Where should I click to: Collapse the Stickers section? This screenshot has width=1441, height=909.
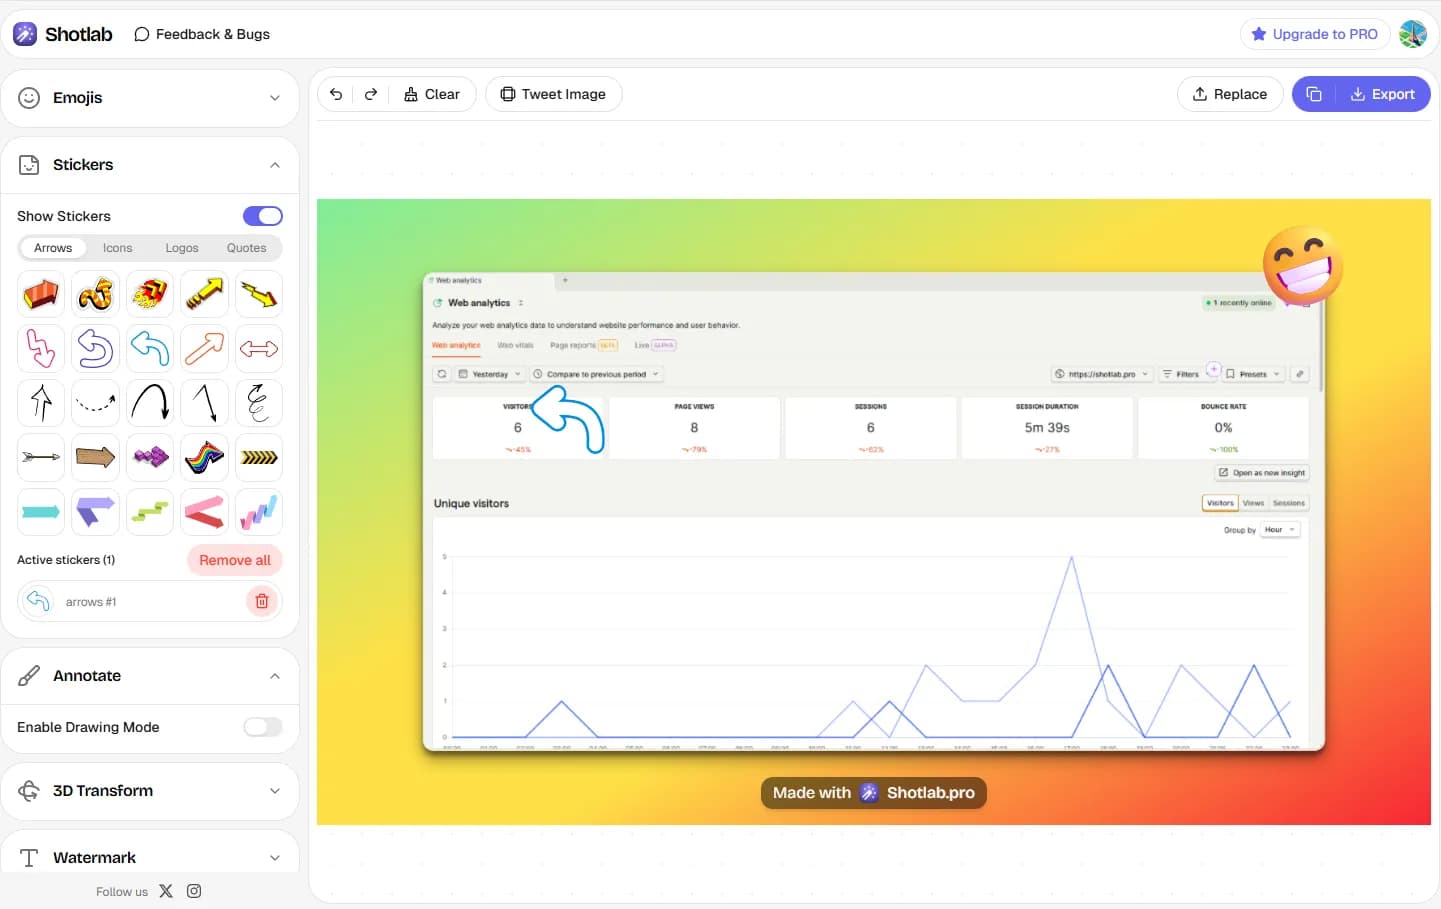pos(150,165)
